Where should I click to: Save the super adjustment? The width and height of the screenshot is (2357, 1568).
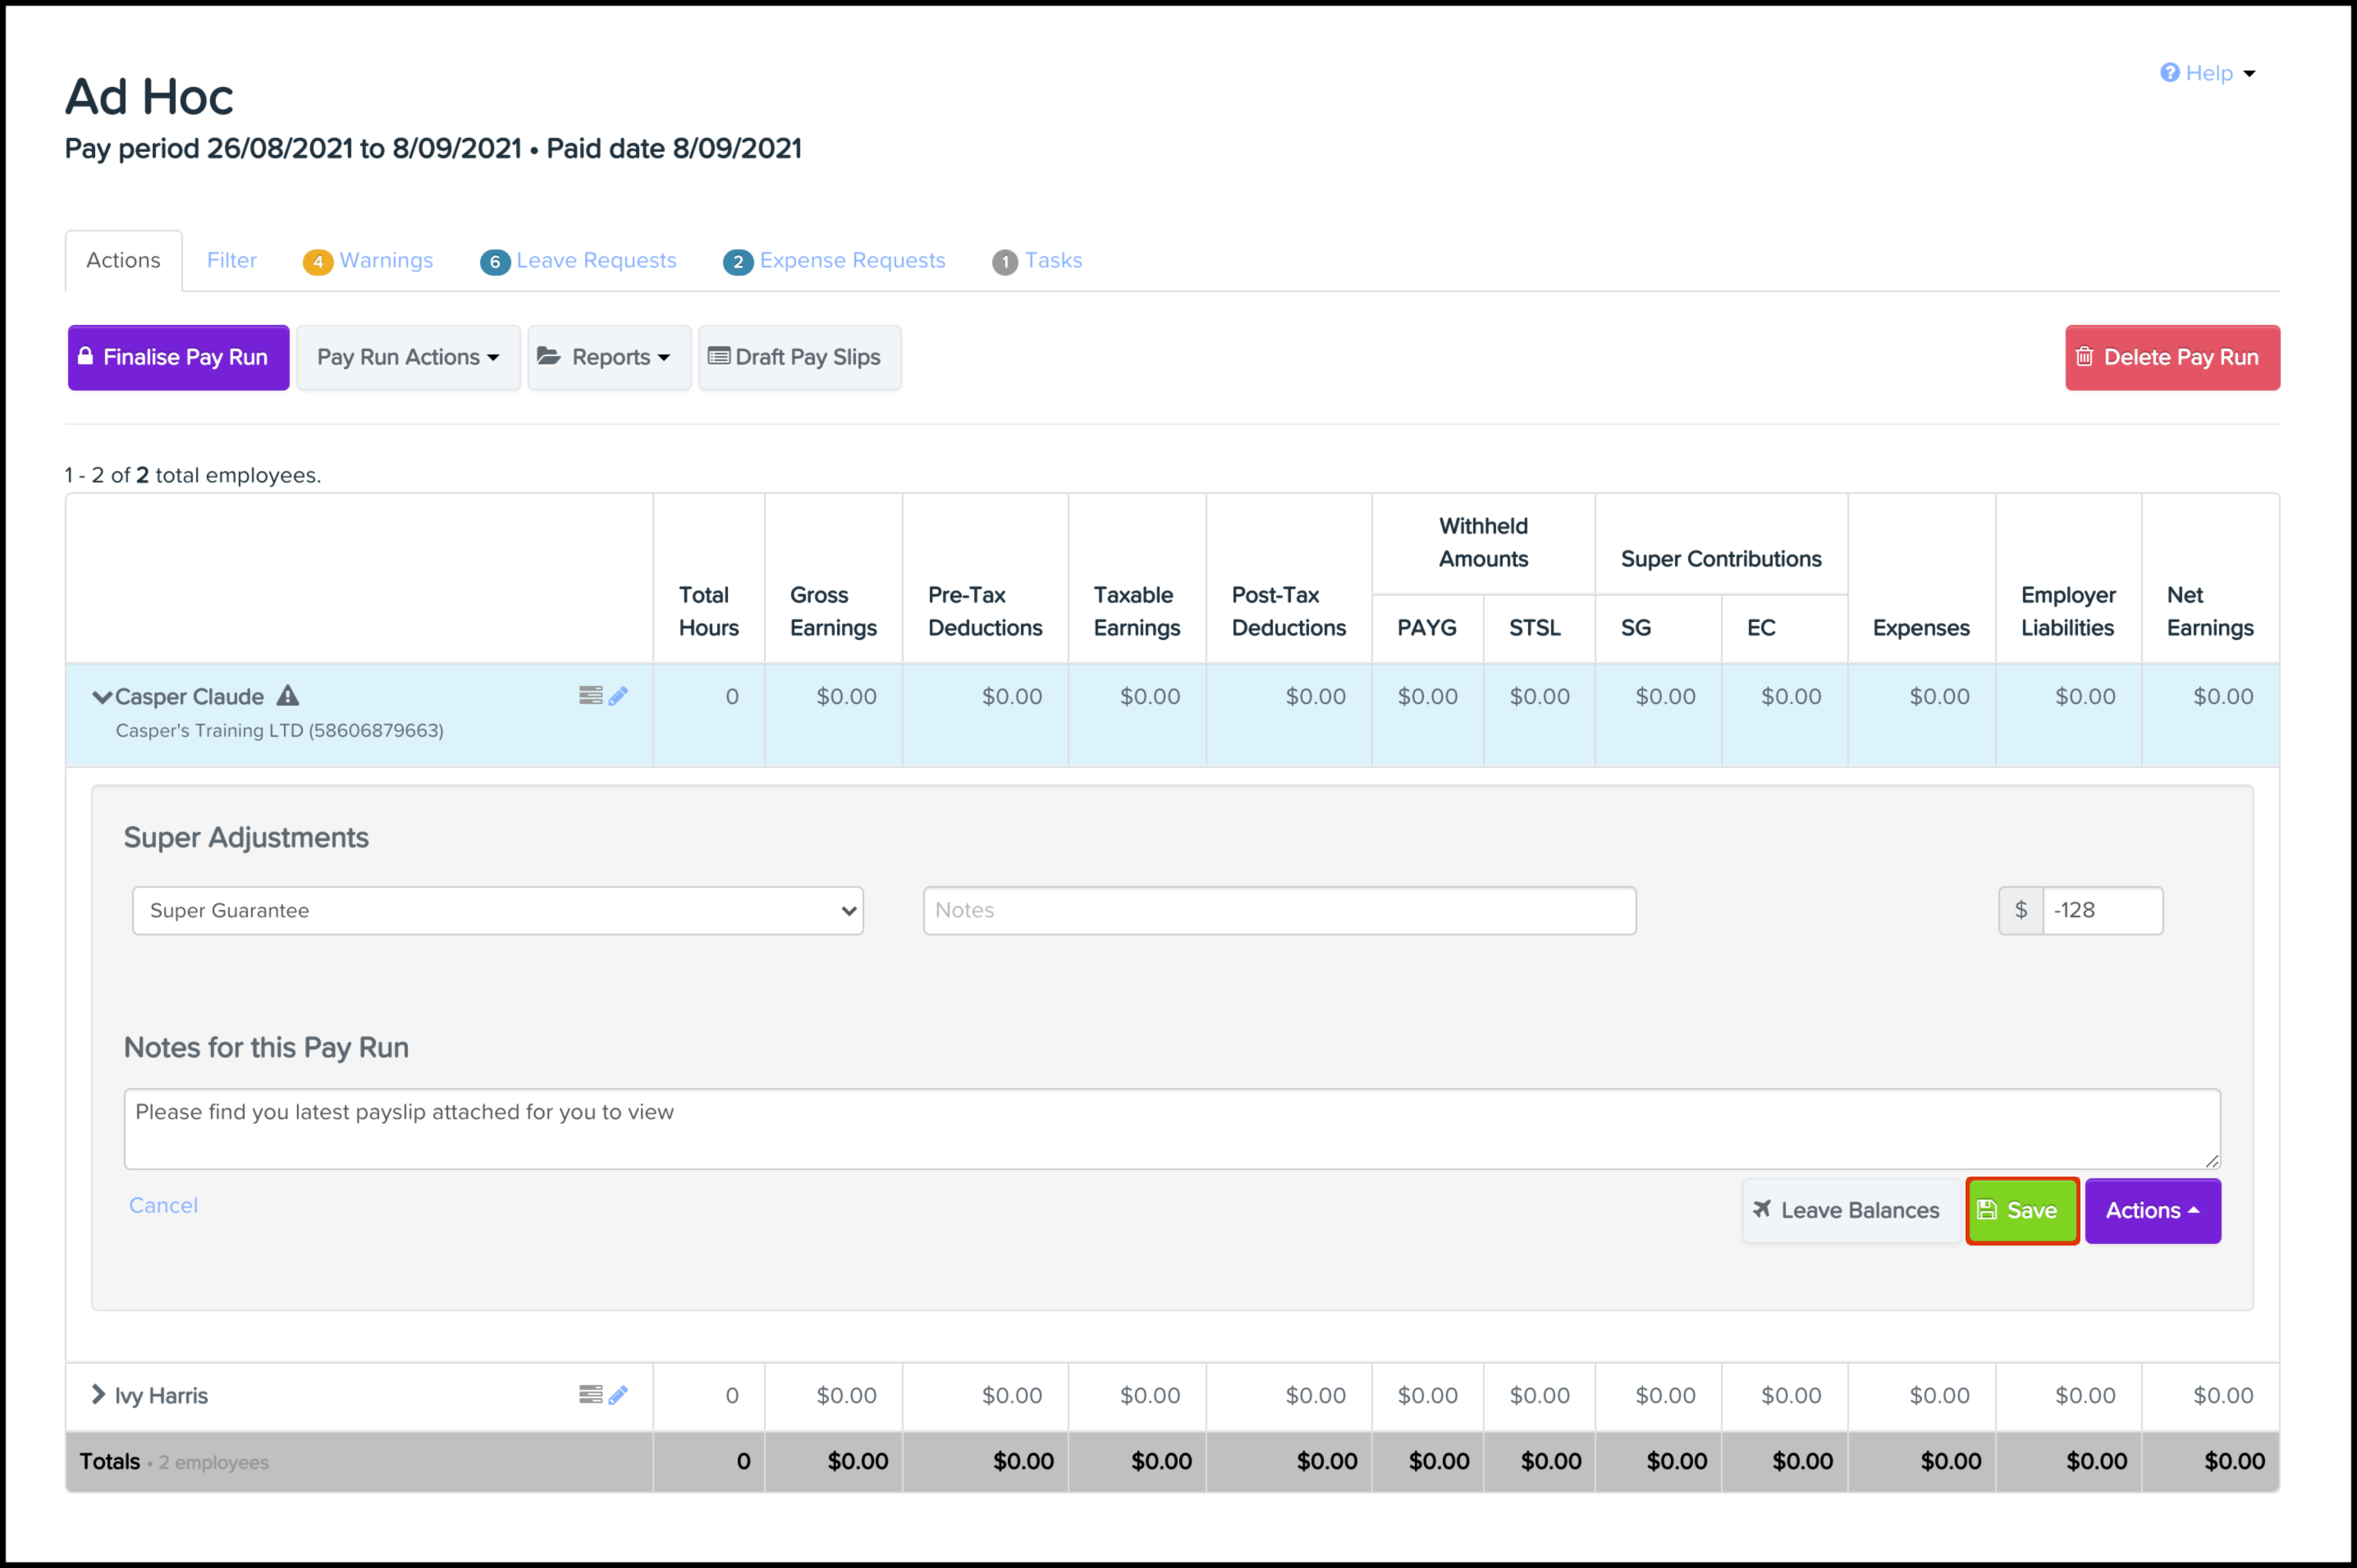point(2021,1211)
